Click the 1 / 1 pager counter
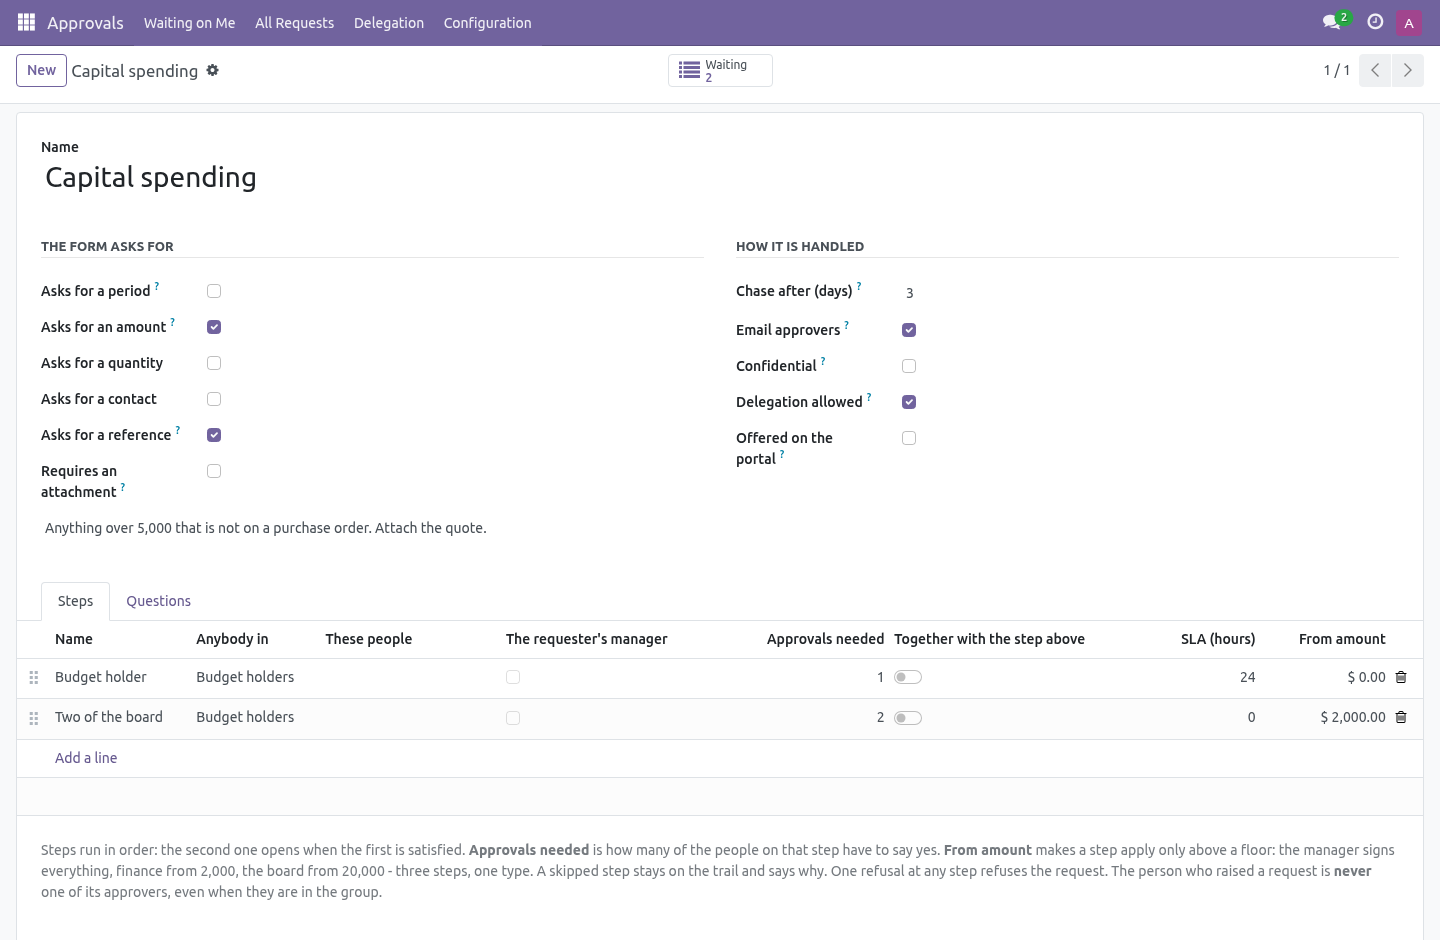Viewport: 1440px width, 940px height. click(x=1336, y=70)
